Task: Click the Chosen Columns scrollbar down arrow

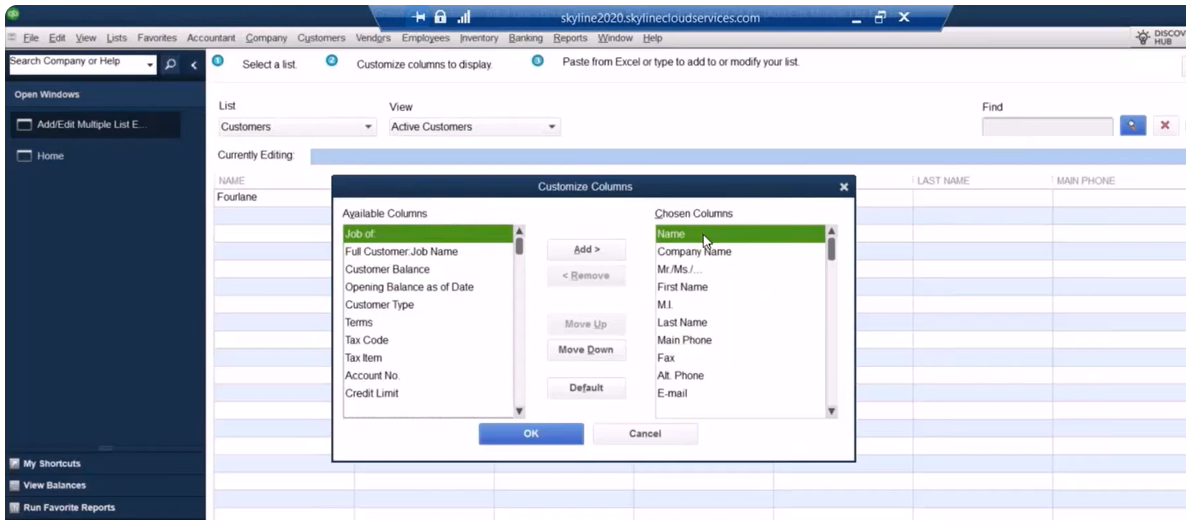Action: coord(831,411)
